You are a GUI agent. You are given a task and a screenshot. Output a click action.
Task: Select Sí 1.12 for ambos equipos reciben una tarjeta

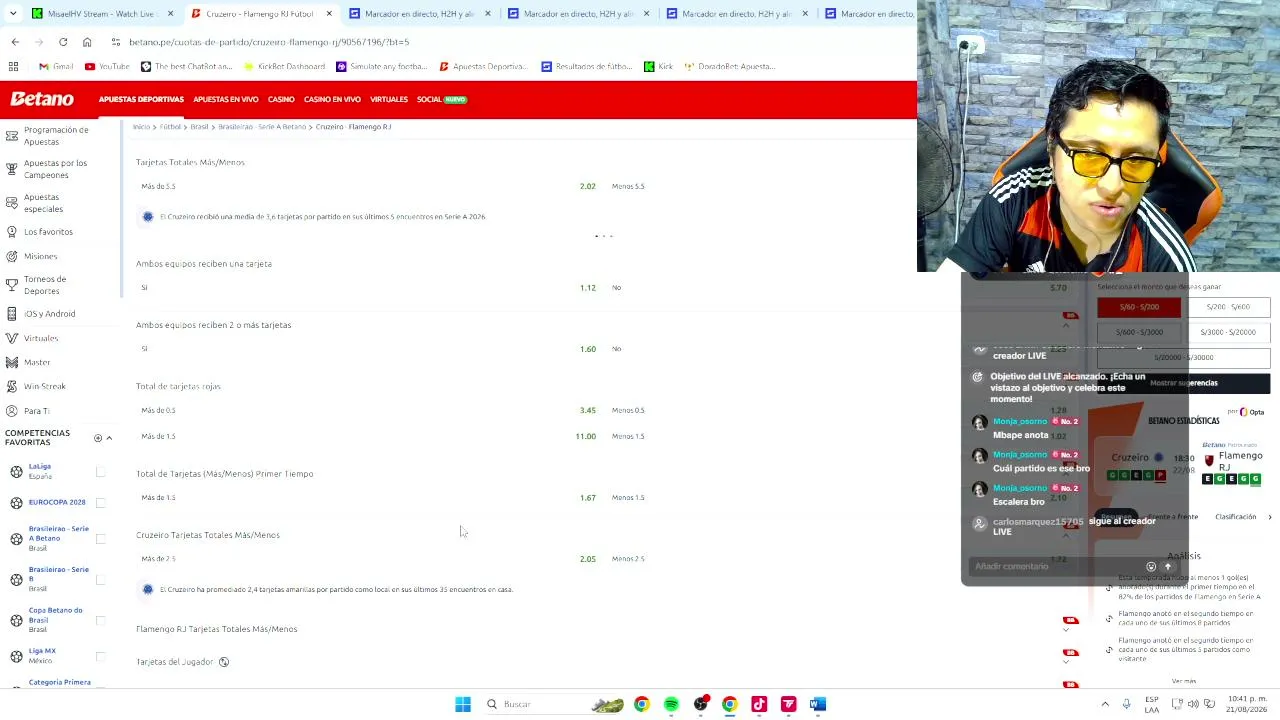point(368,288)
